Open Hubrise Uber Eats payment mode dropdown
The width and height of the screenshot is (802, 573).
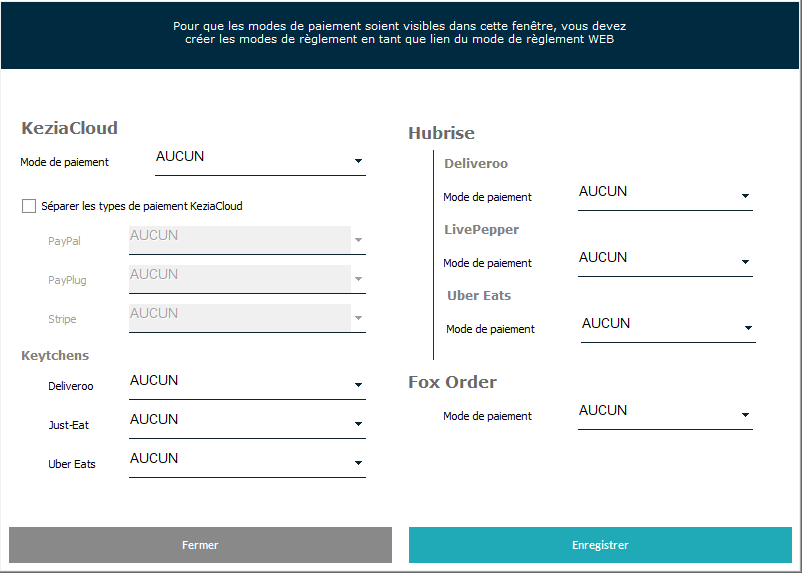click(748, 328)
